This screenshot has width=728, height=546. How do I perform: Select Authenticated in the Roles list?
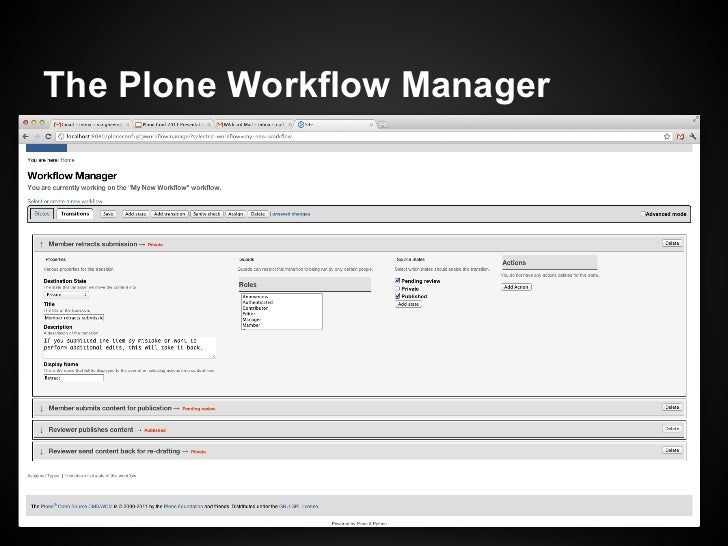258,302
